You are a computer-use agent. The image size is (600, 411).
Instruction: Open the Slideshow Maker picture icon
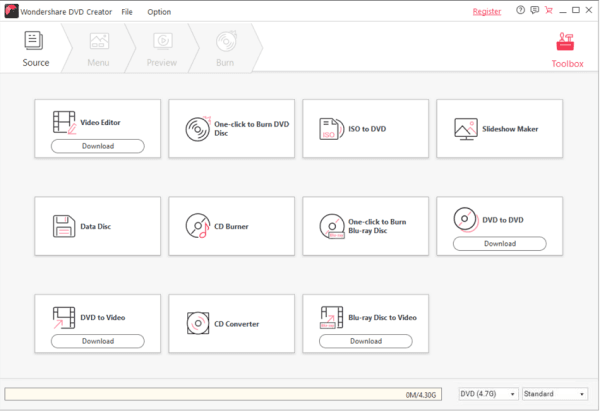tap(466, 129)
